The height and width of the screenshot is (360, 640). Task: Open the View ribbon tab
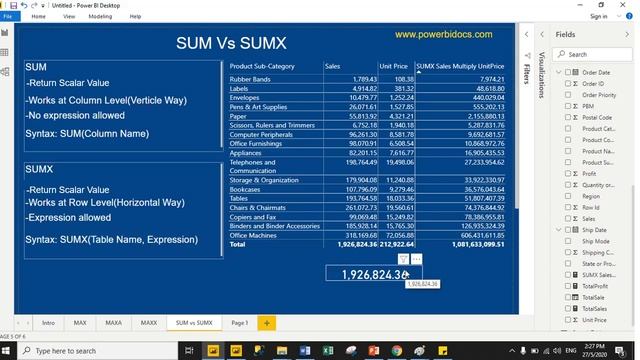[69, 16]
